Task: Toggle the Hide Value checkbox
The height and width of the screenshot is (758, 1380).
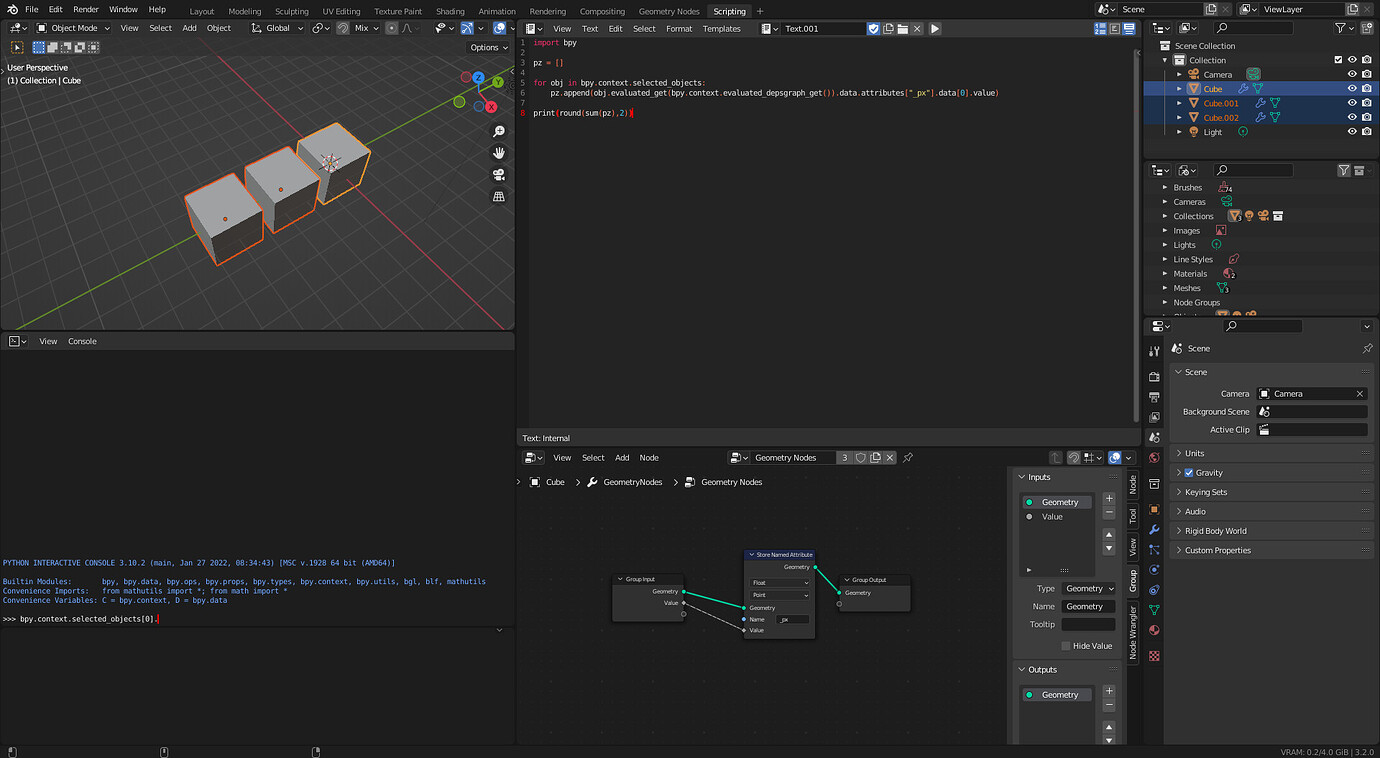Action: [1066, 646]
